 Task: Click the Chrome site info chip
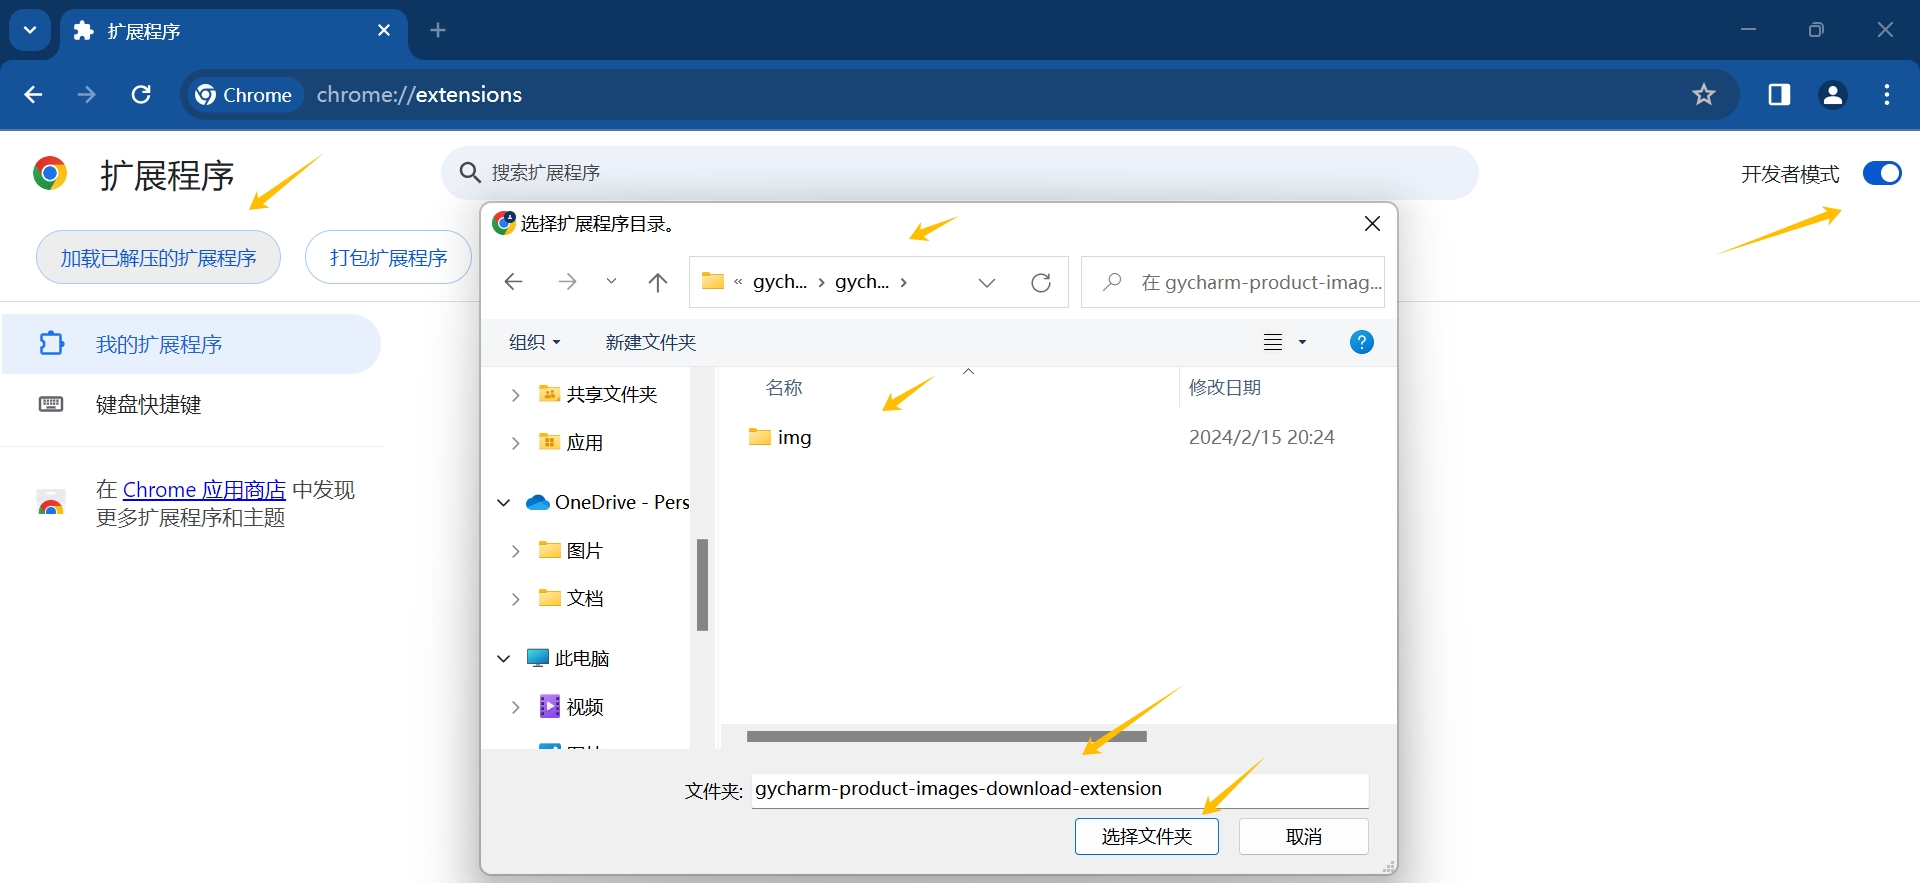pyautogui.click(x=244, y=95)
